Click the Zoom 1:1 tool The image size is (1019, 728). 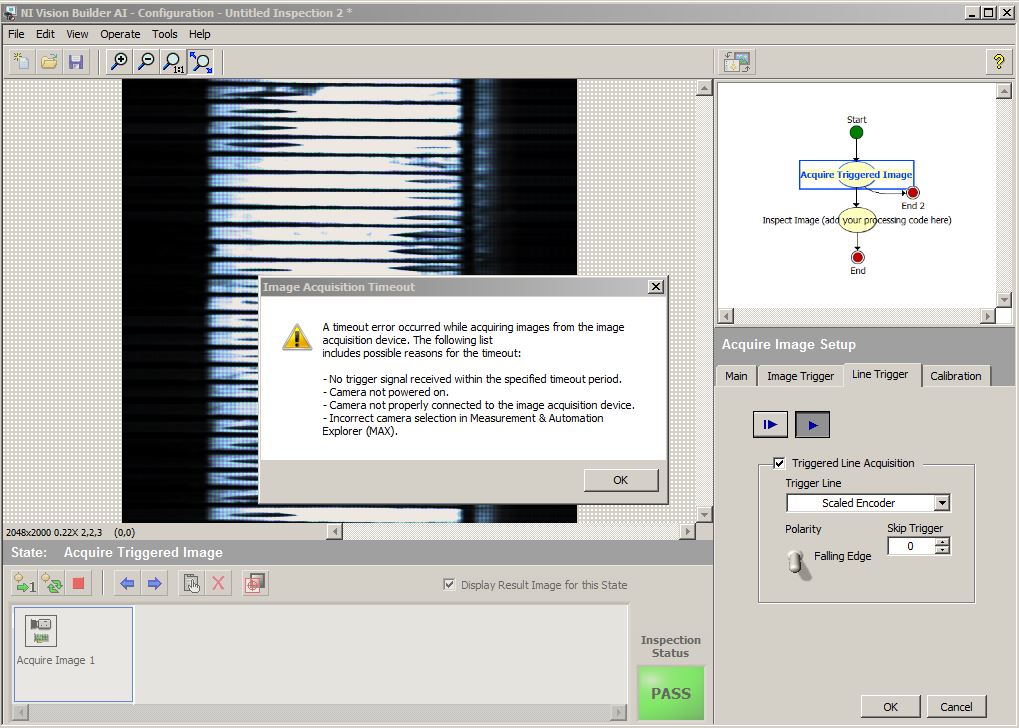[174, 62]
